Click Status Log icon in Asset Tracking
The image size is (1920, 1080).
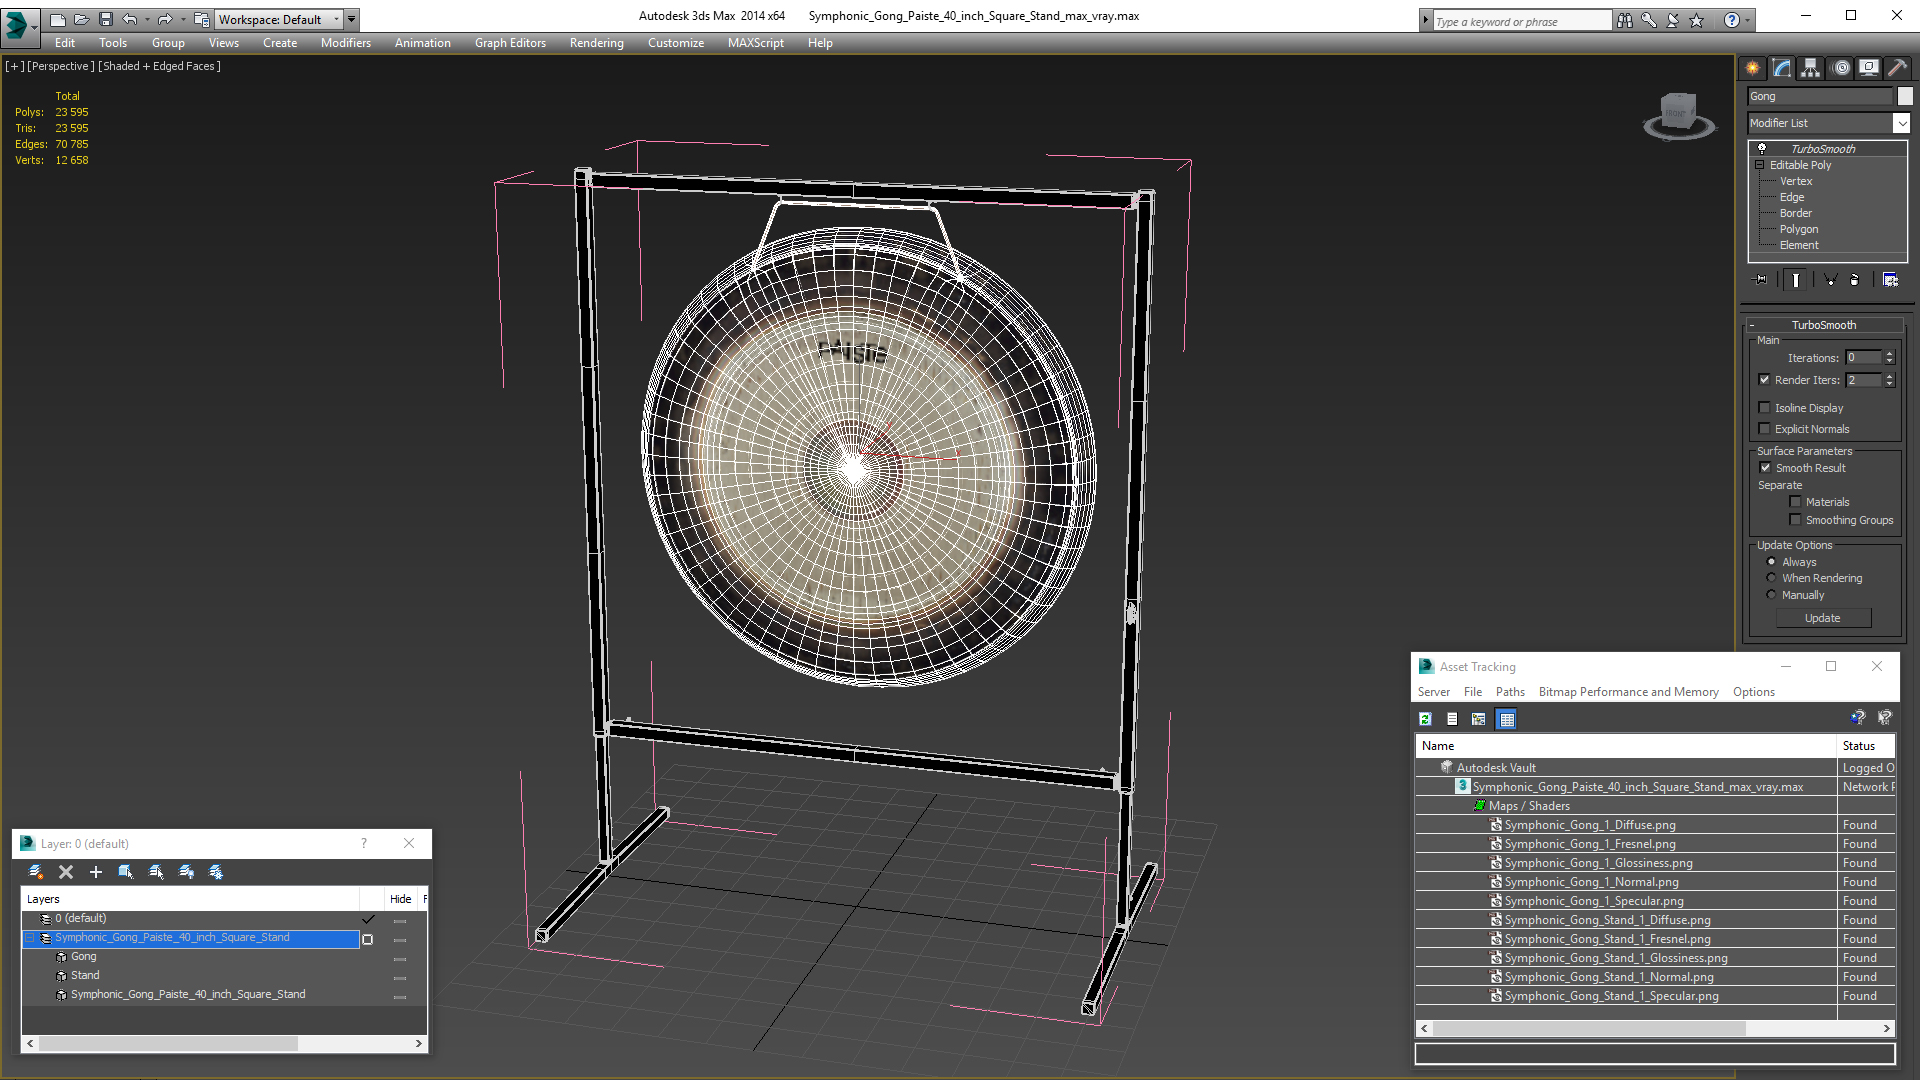coord(1452,719)
